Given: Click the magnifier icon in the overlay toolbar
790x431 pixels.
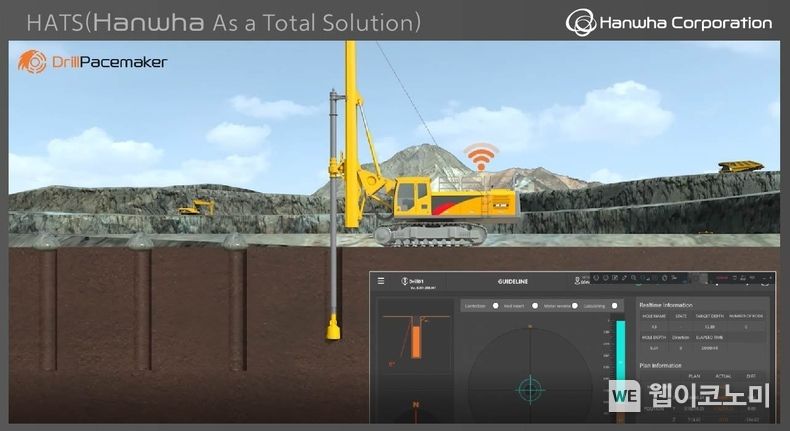Looking at the screenshot, I should point(634,278).
